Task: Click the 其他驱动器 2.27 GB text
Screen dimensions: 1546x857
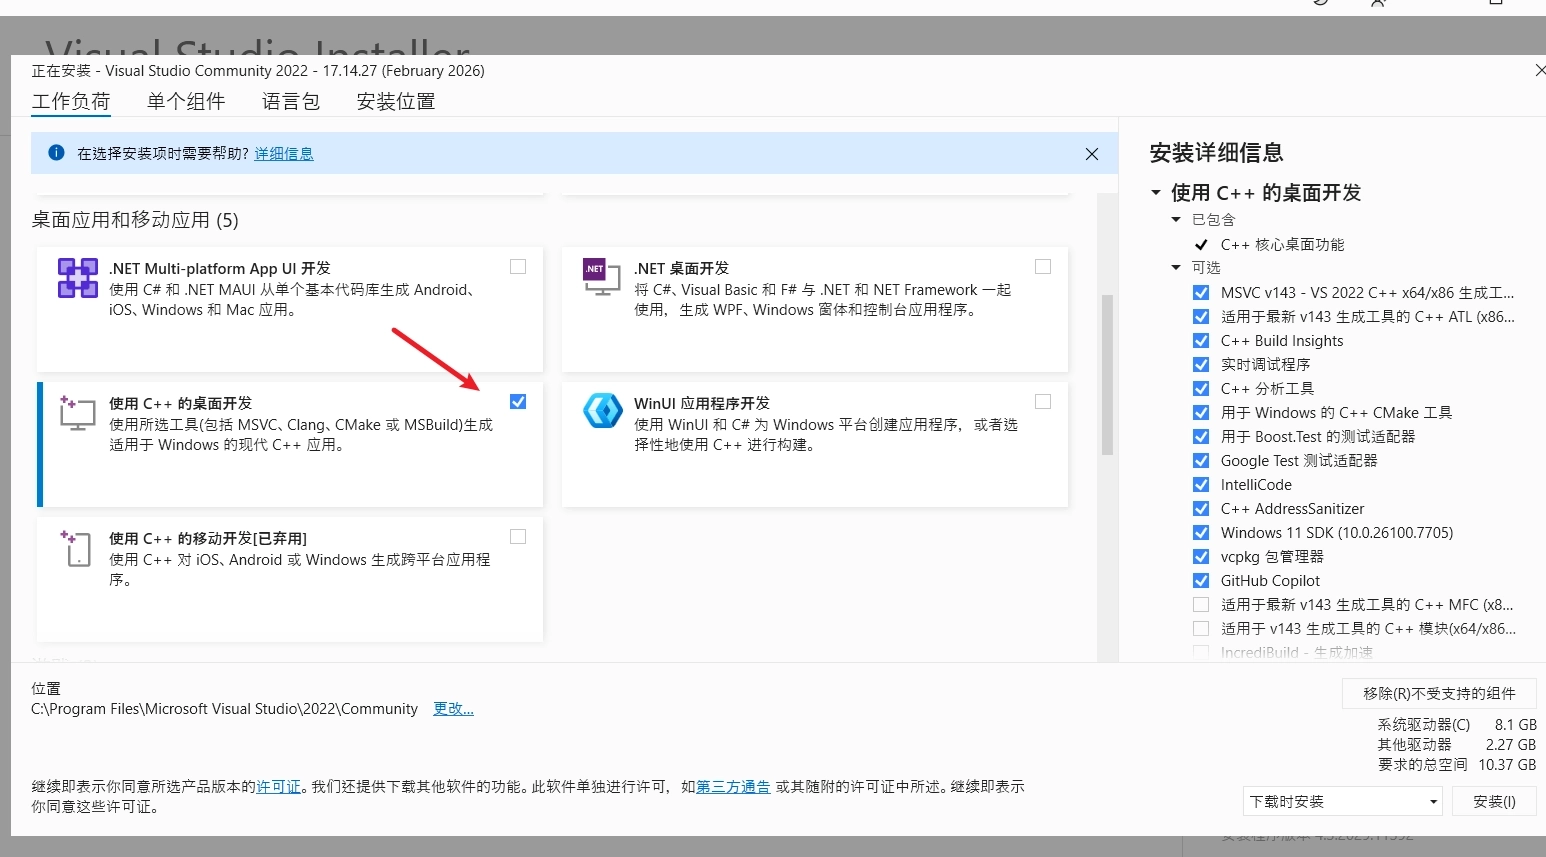Action: [x=1457, y=744]
